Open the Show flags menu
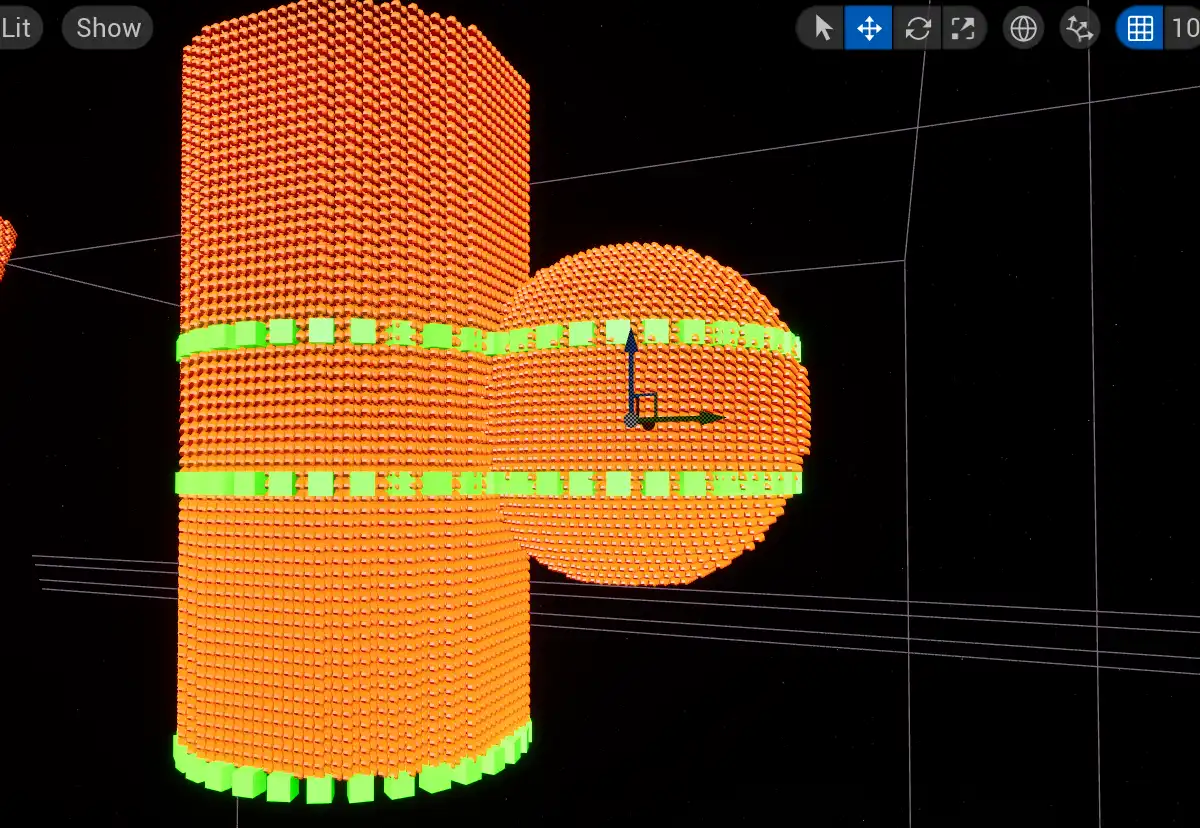This screenshot has height=828, width=1200. tap(108, 28)
